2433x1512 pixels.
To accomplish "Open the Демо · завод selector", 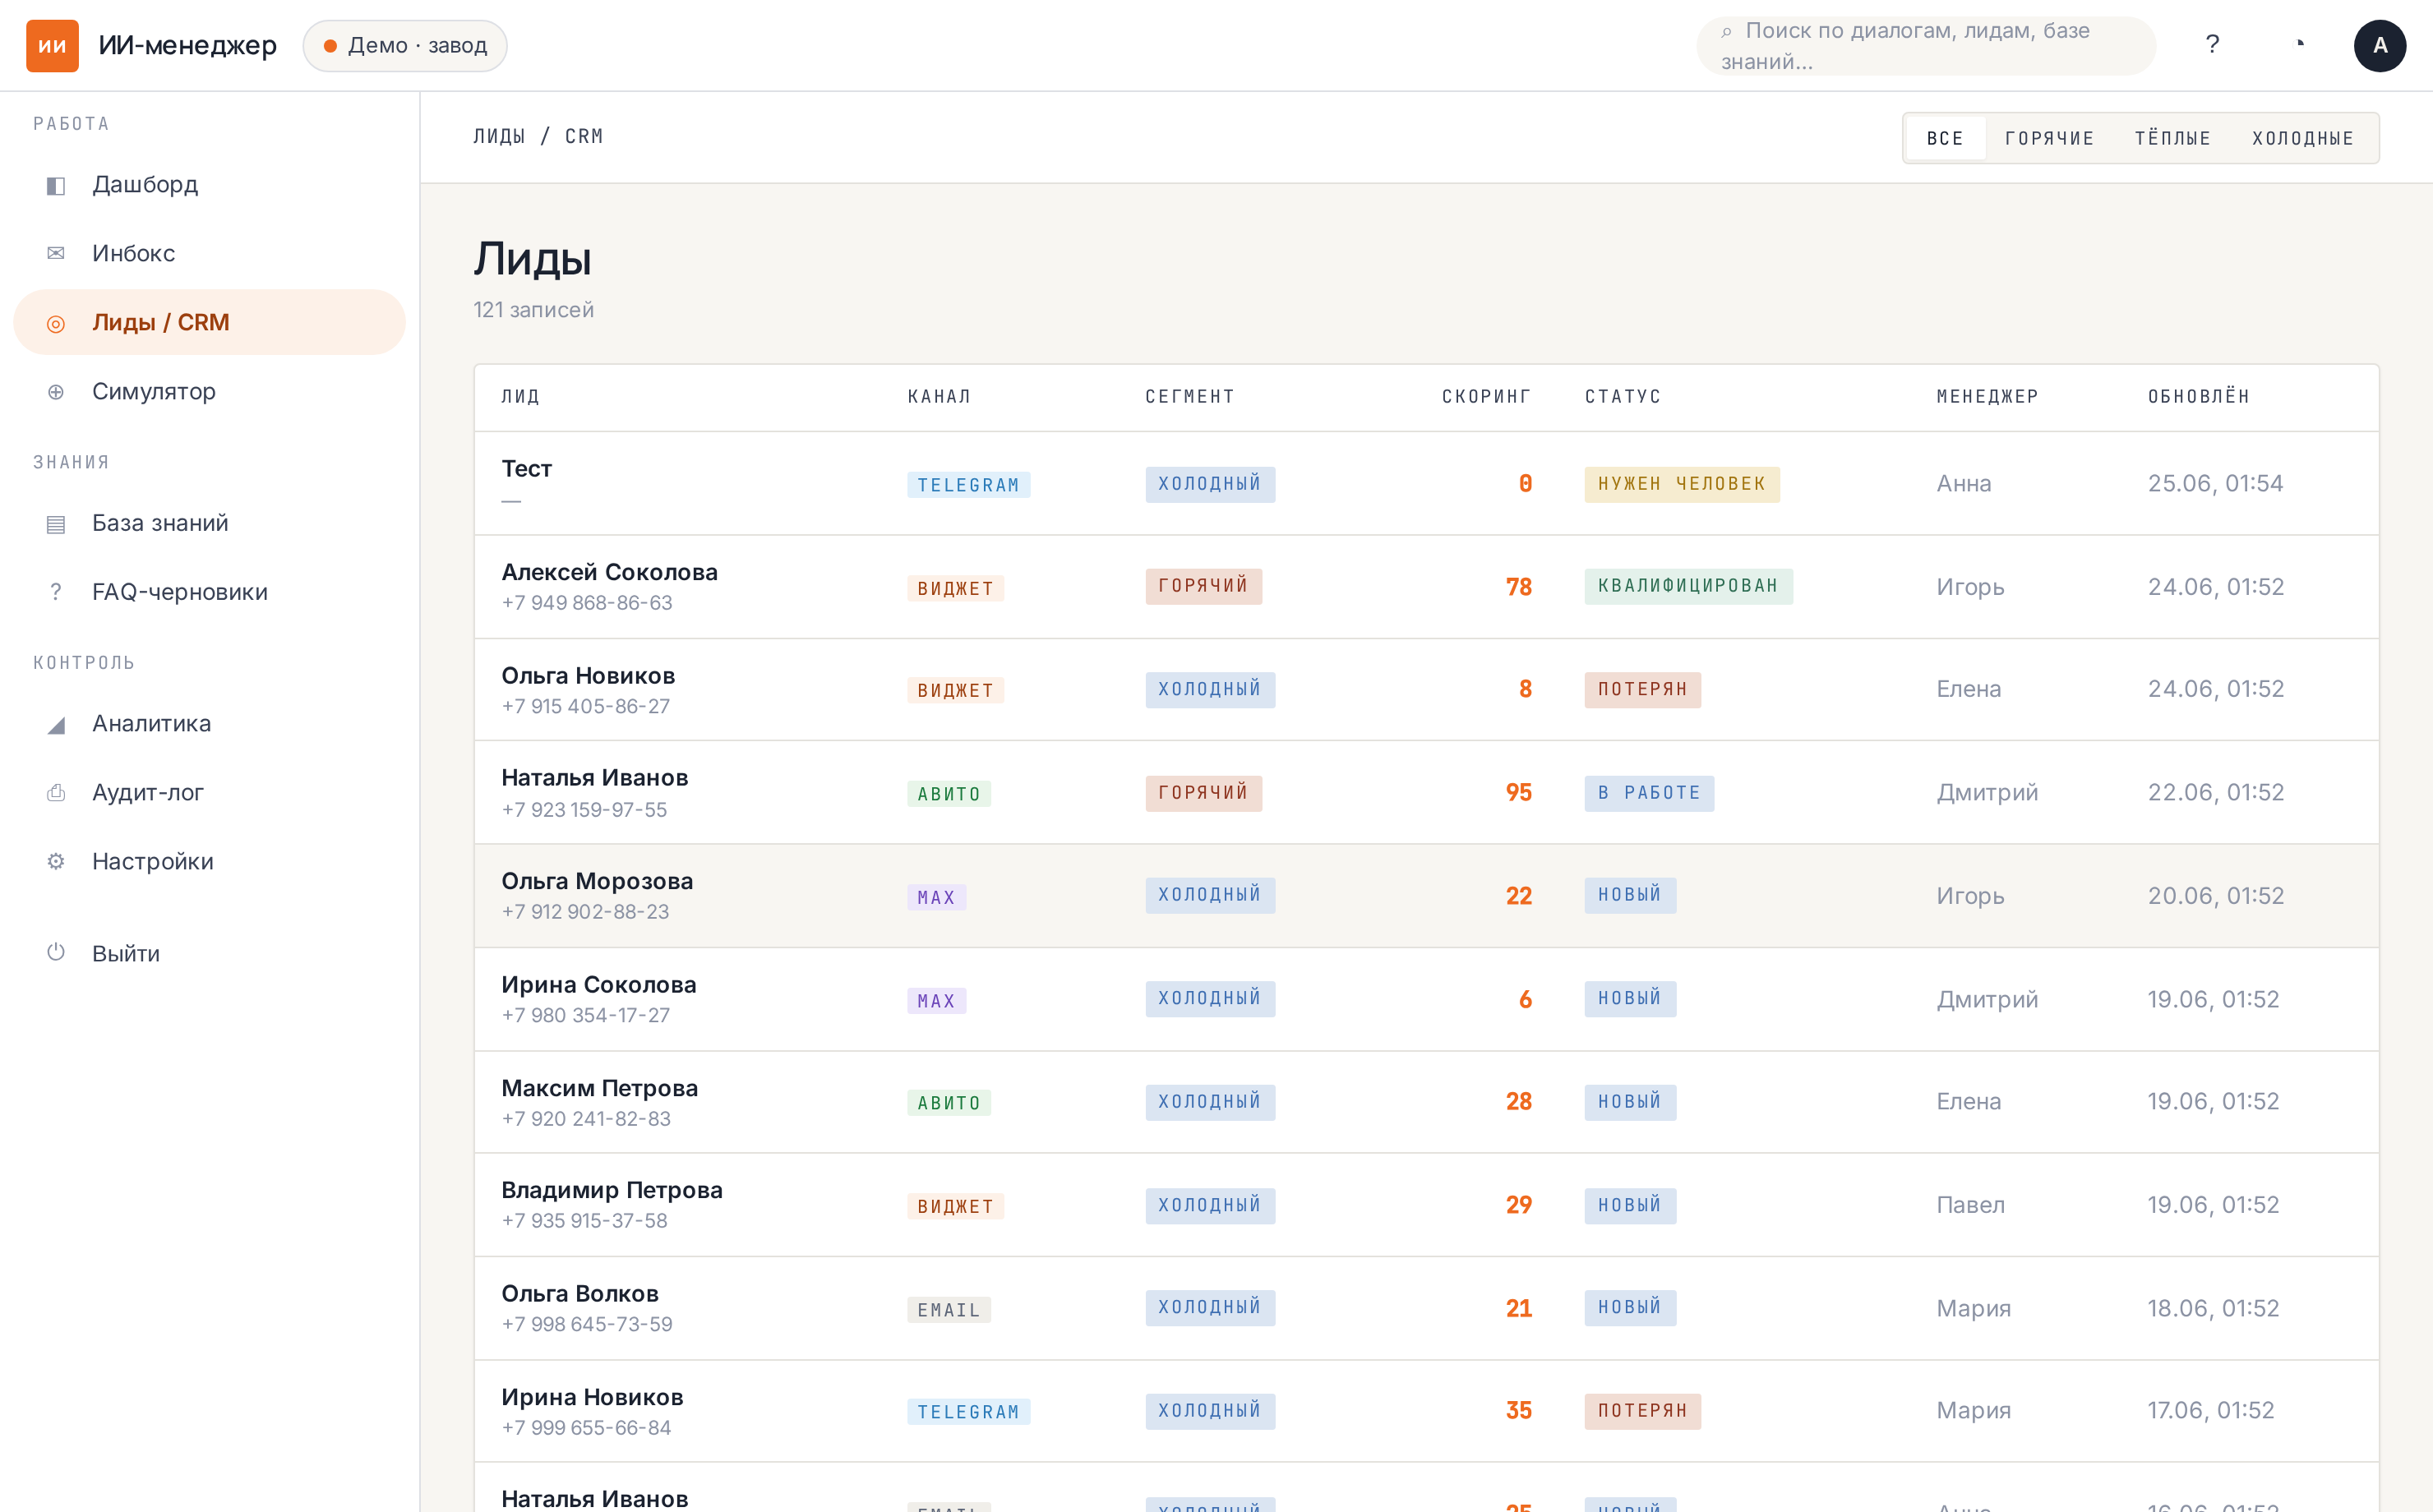I will click(405, 46).
